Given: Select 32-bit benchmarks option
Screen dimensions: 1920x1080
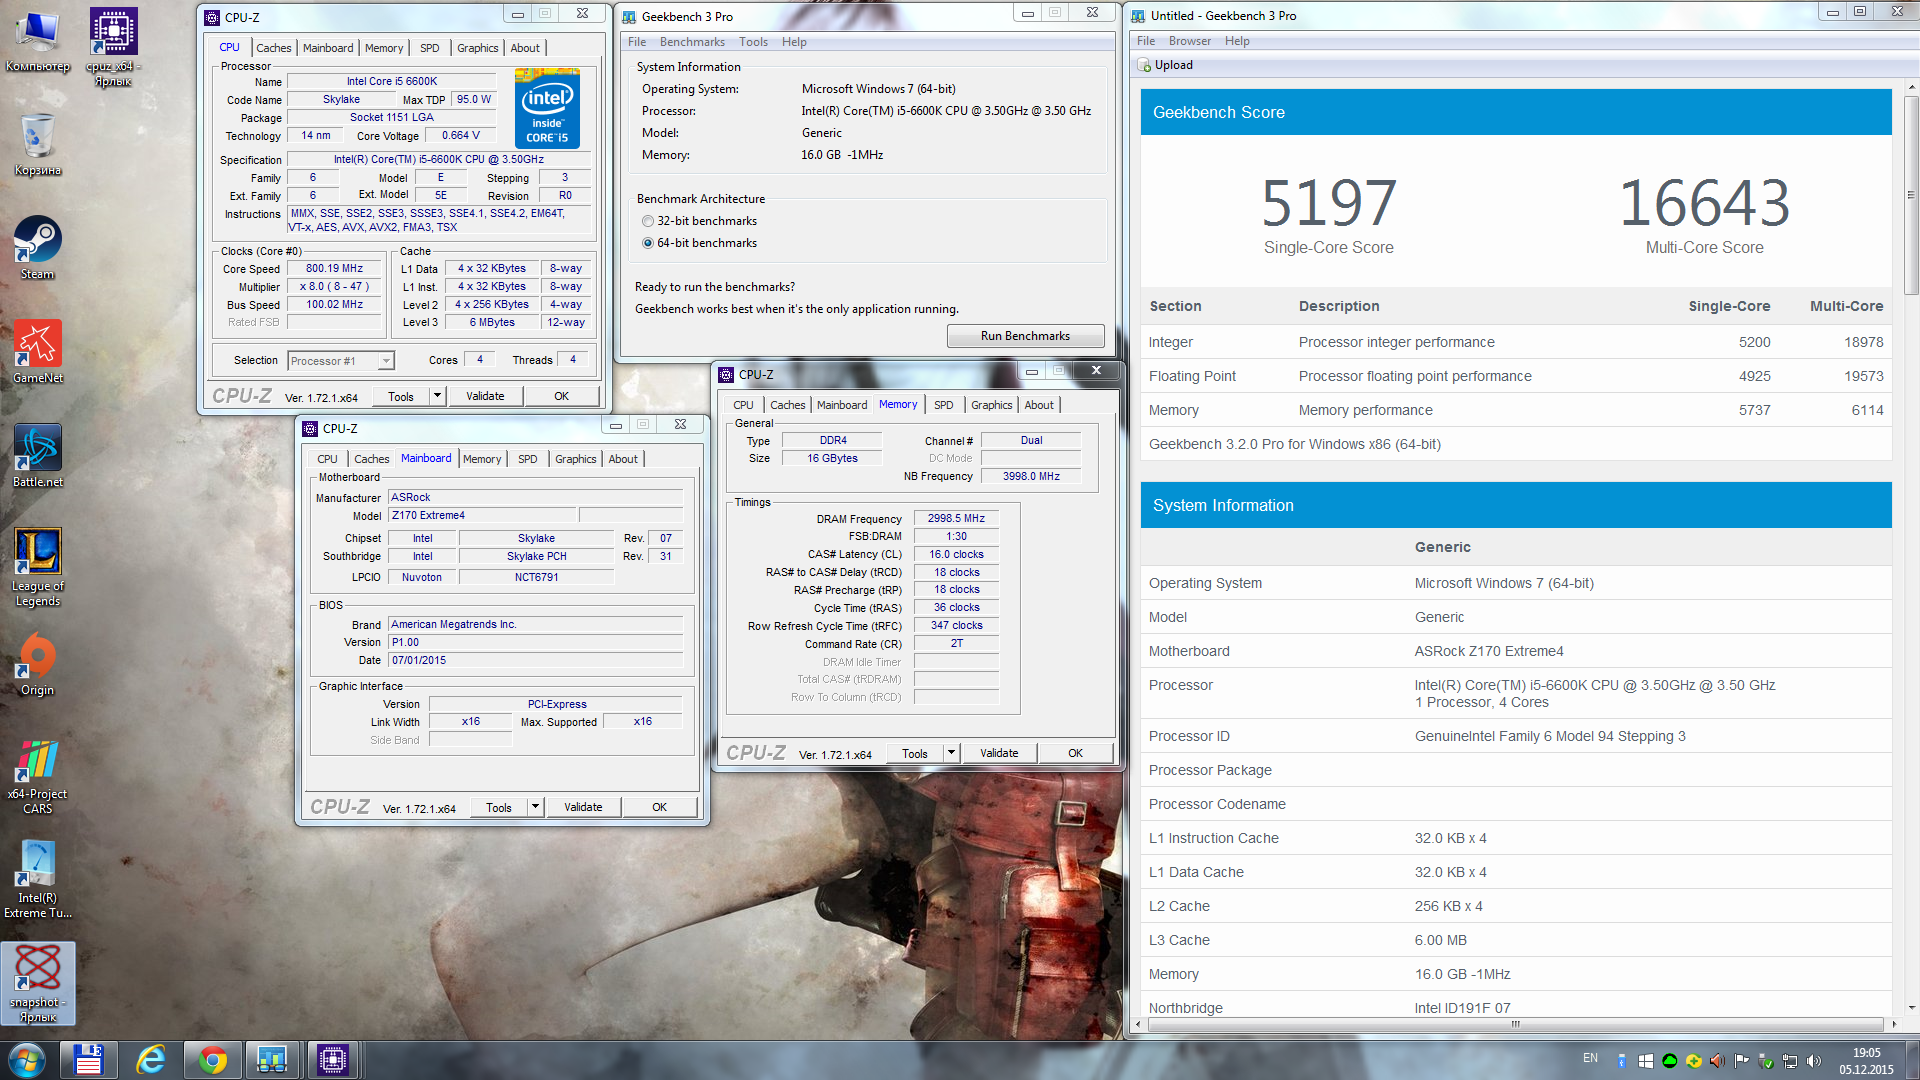Looking at the screenshot, I should point(648,221).
